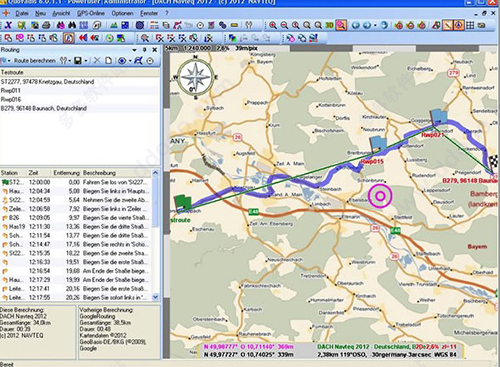The image size is (500, 367).
Task: Click the compass rose on the map
Action: click(x=195, y=77)
